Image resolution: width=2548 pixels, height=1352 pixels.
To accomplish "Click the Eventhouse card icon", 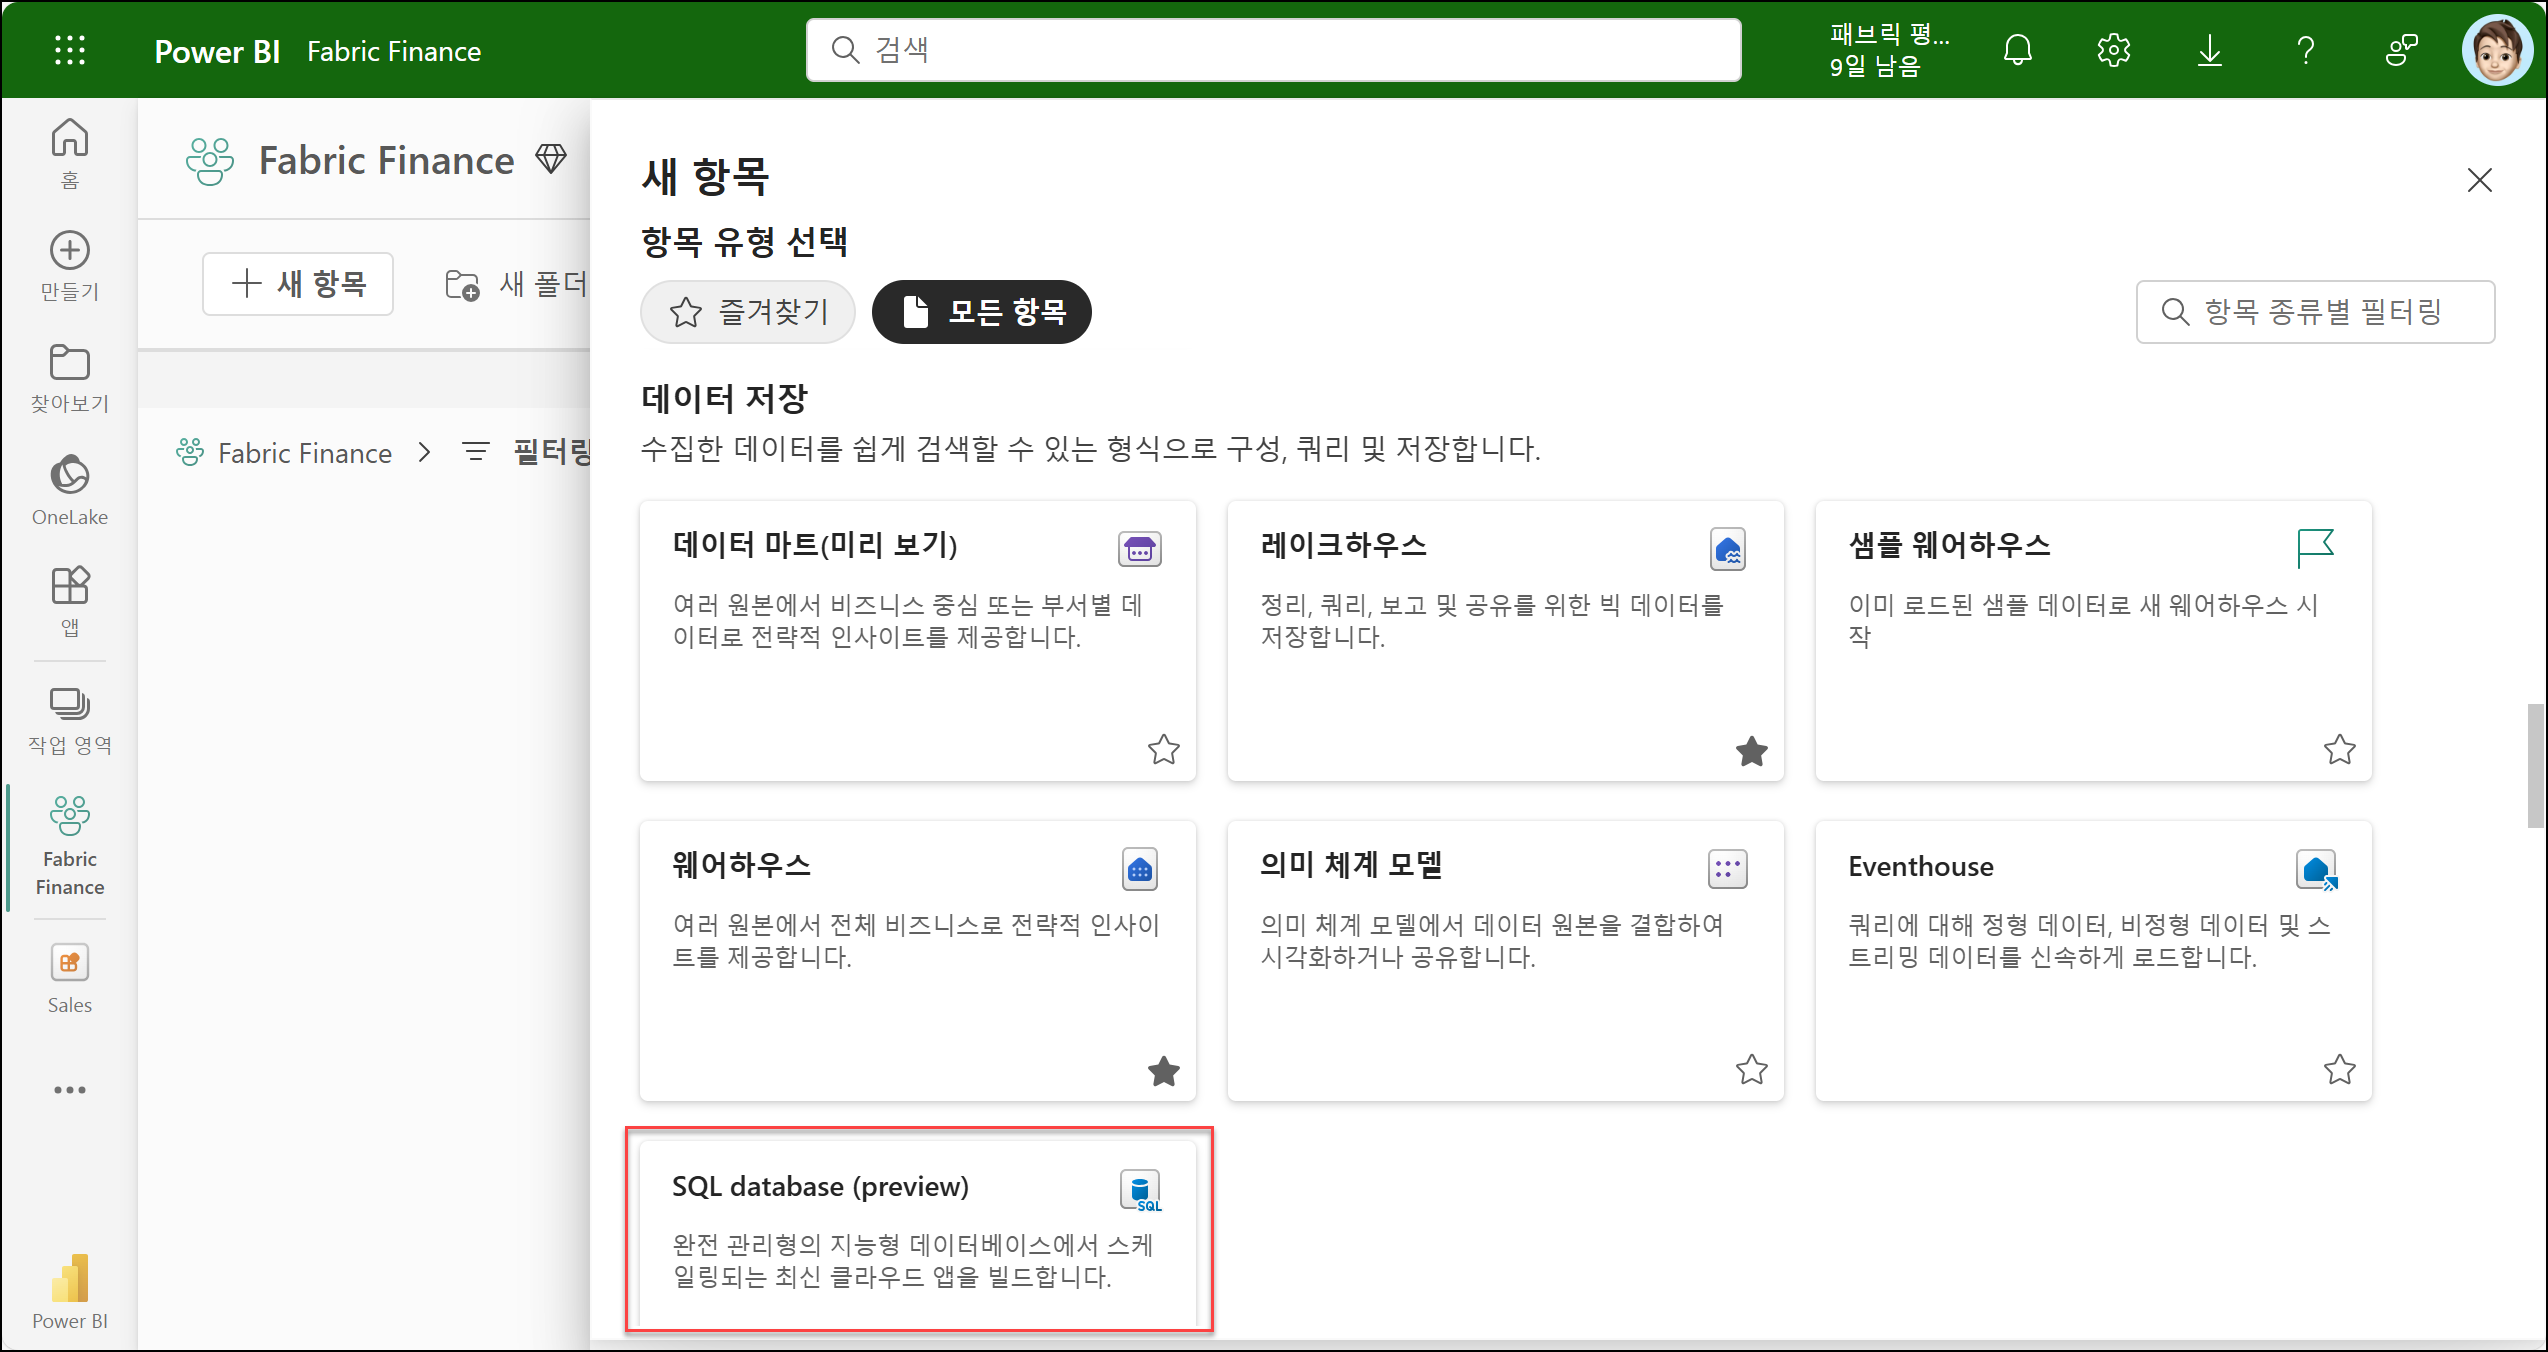I will pyautogui.click(x=2317, y=869).
